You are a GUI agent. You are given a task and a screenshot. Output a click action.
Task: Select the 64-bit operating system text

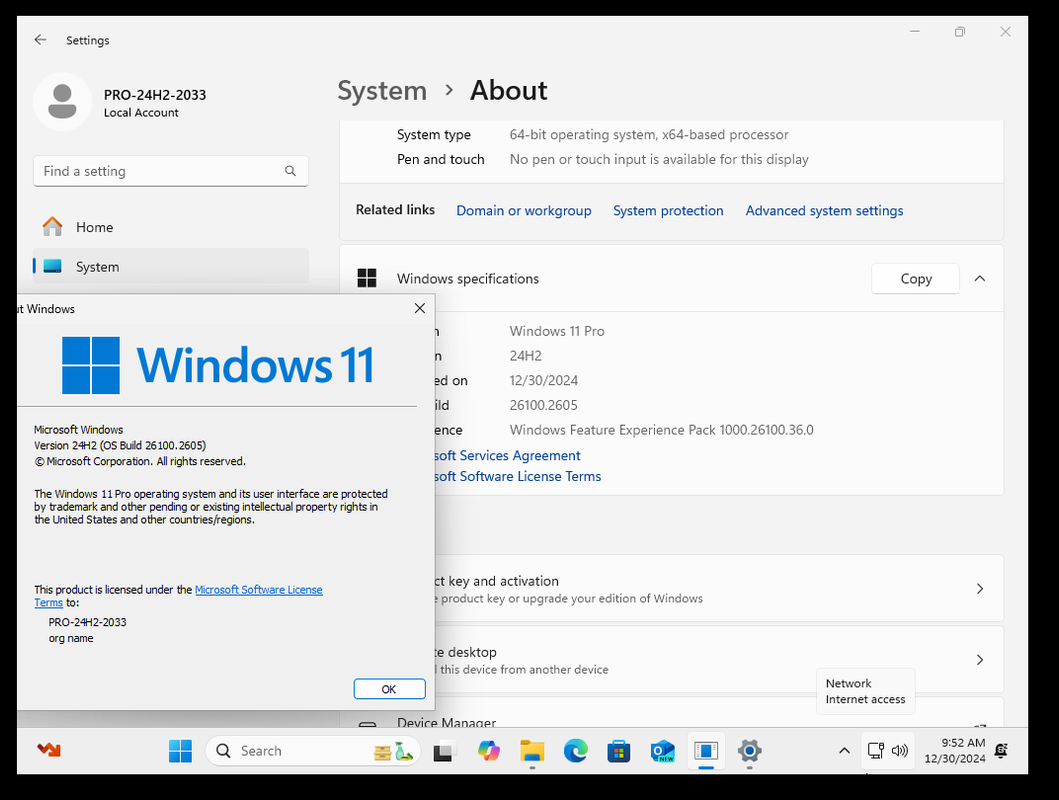(649, 134)
